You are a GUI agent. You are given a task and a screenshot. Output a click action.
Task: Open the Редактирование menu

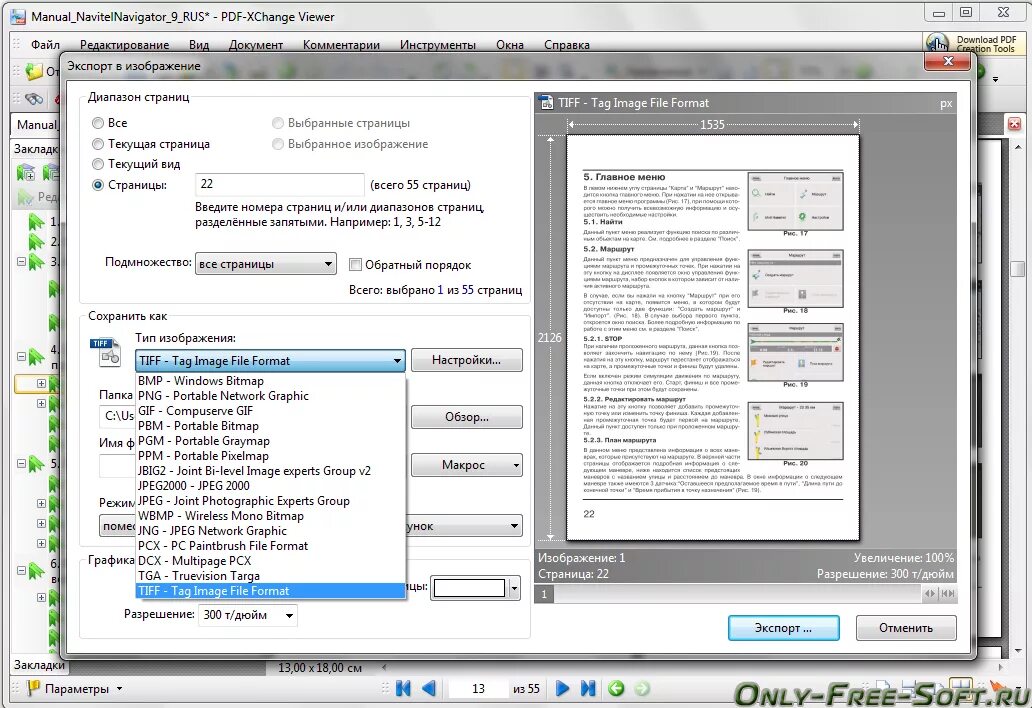pyautogui.click(x=124, y=45)
